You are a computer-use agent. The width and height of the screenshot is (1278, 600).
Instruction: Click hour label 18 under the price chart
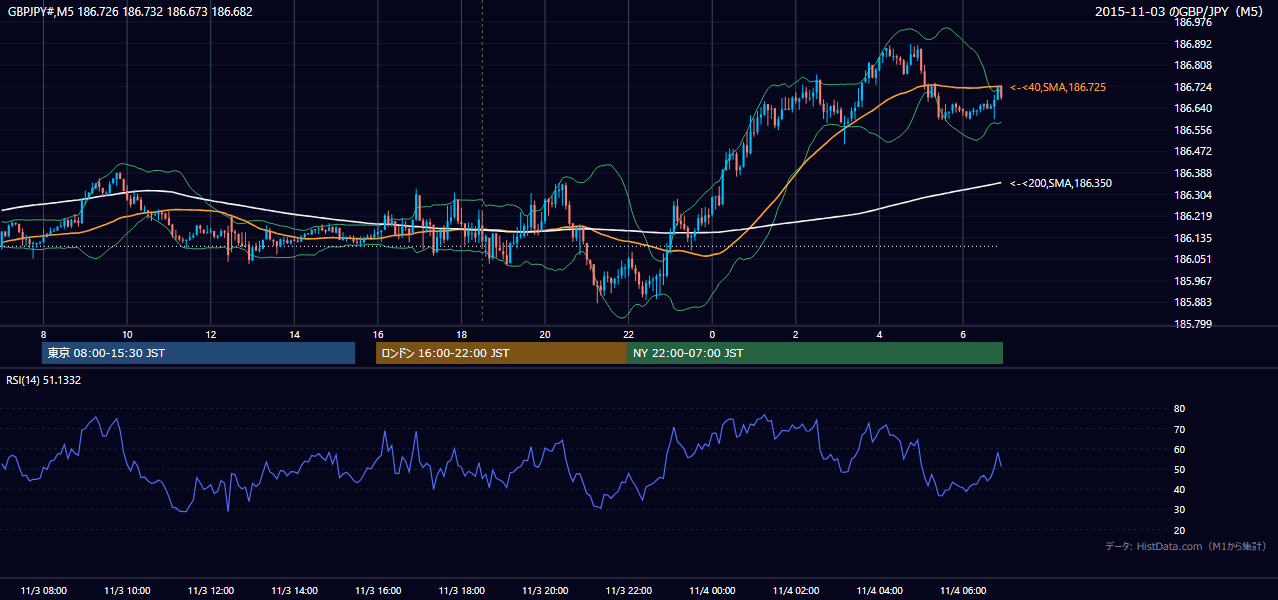(461, 334)
